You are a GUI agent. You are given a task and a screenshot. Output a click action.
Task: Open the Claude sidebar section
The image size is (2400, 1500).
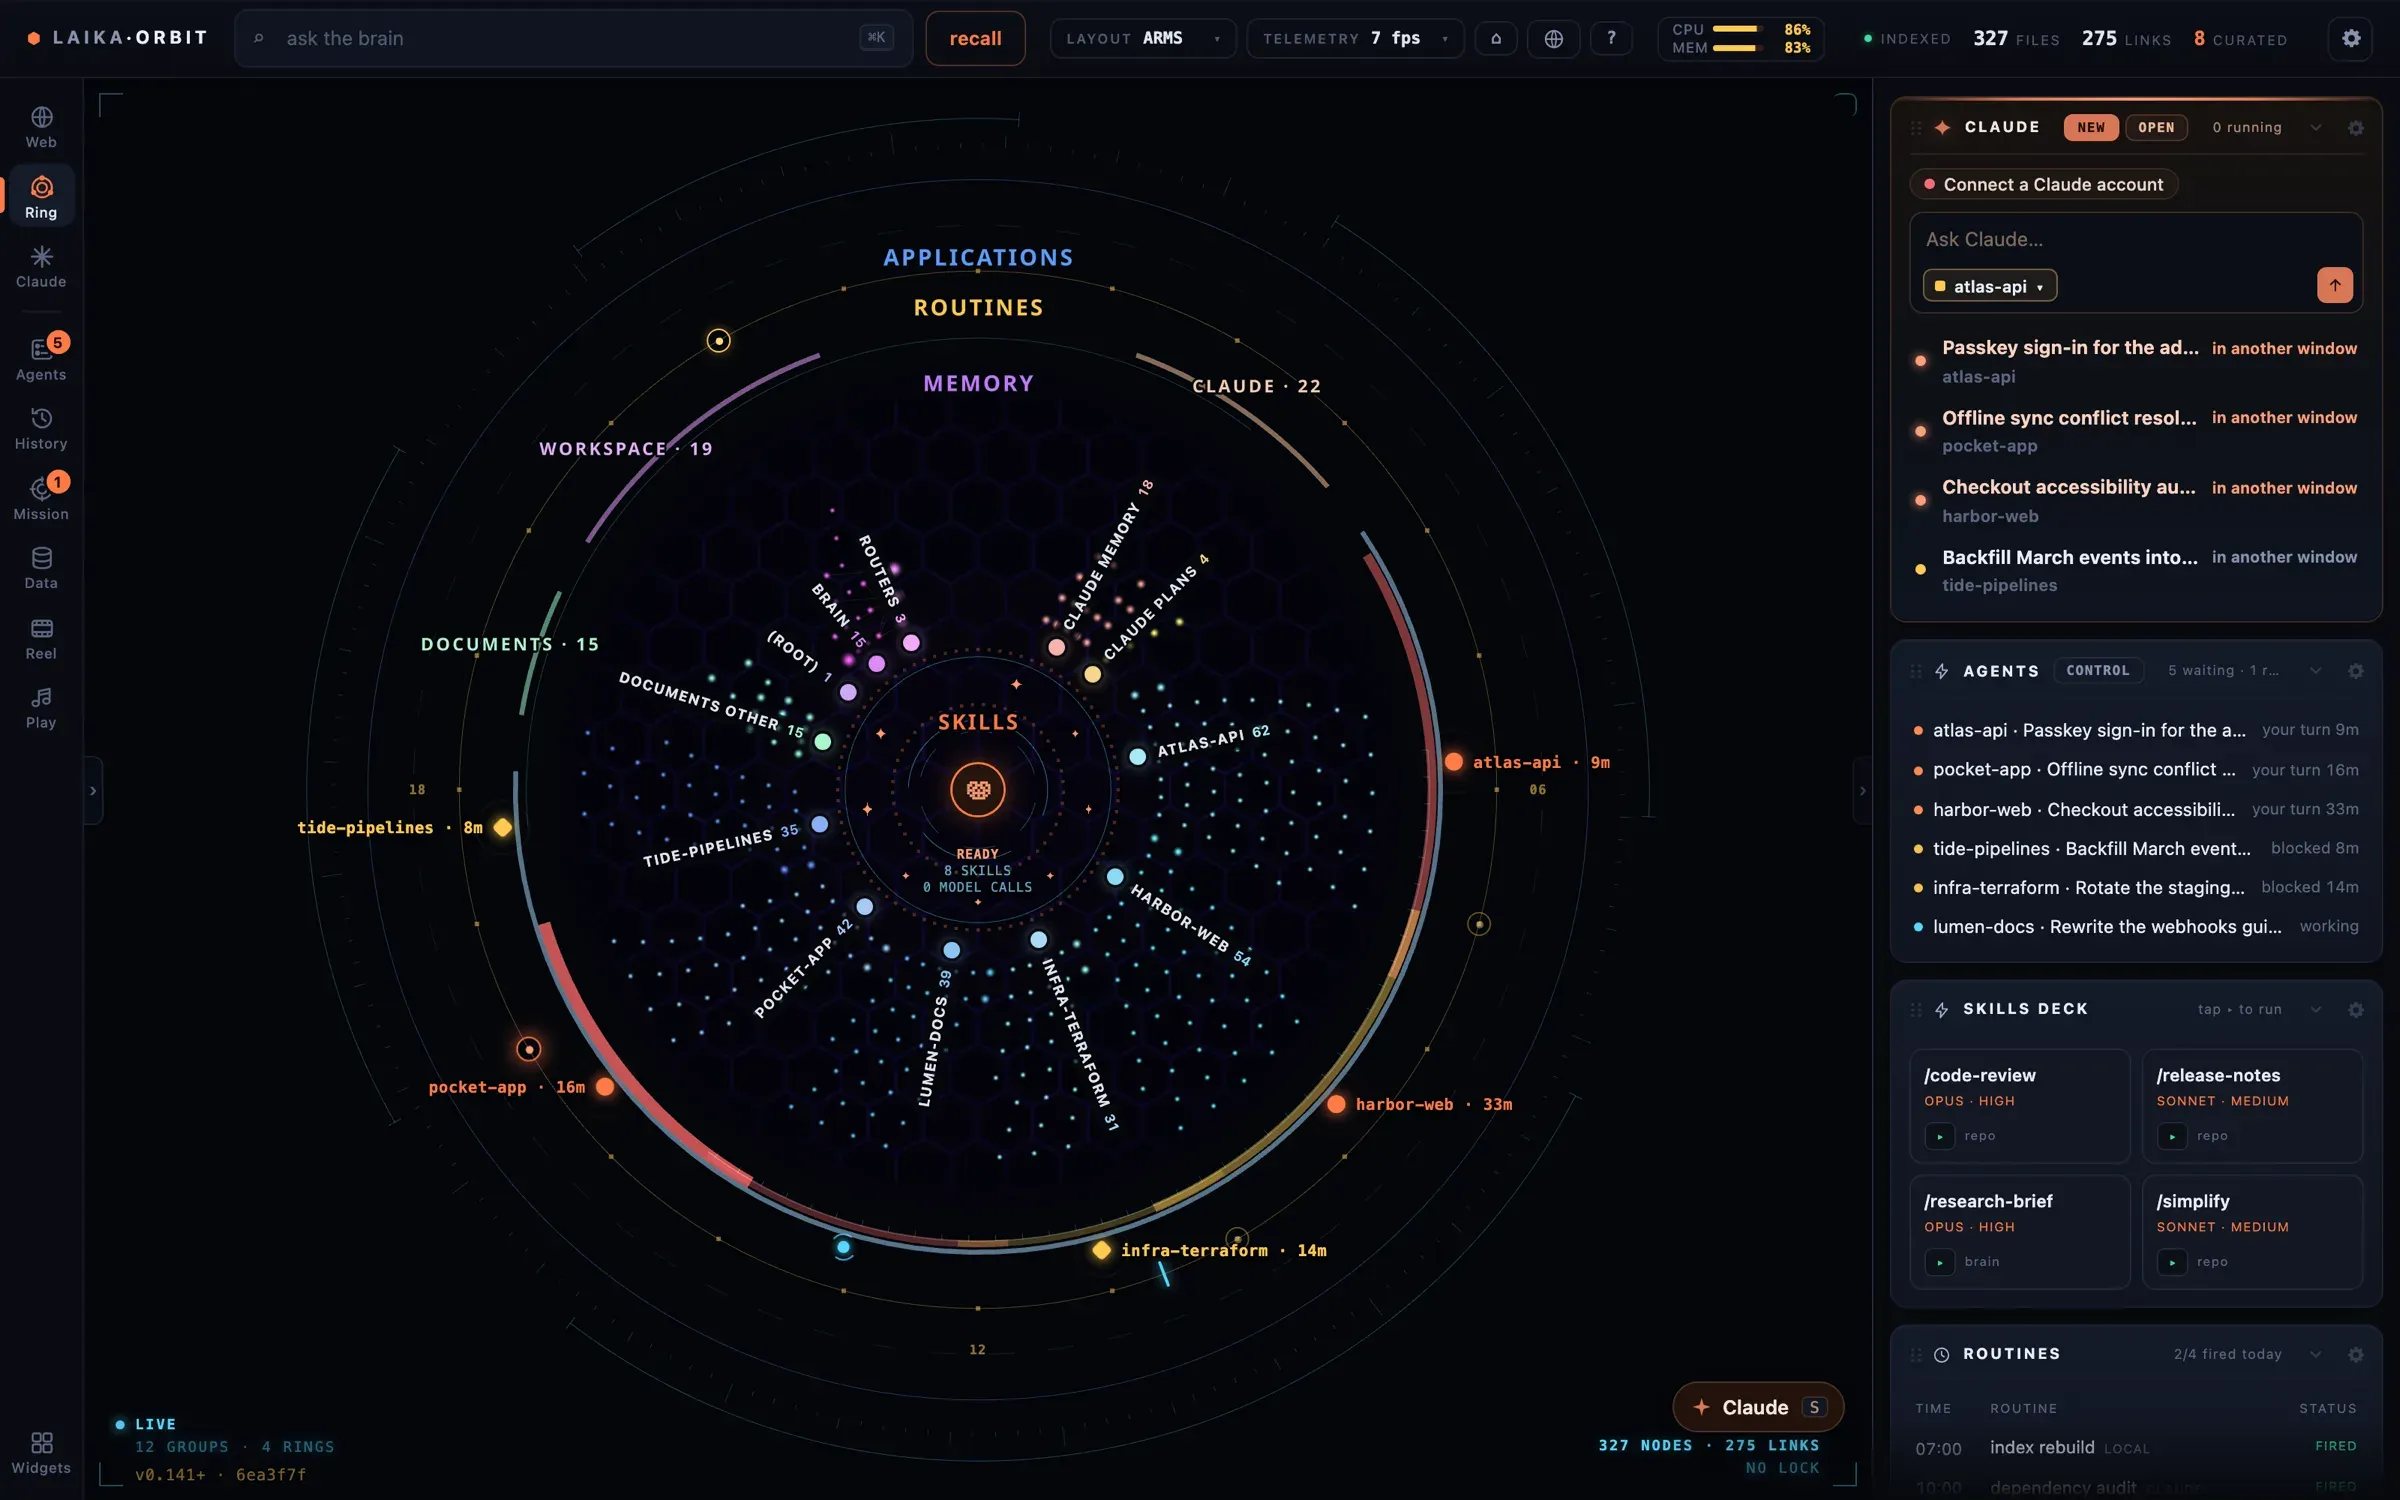41,267
